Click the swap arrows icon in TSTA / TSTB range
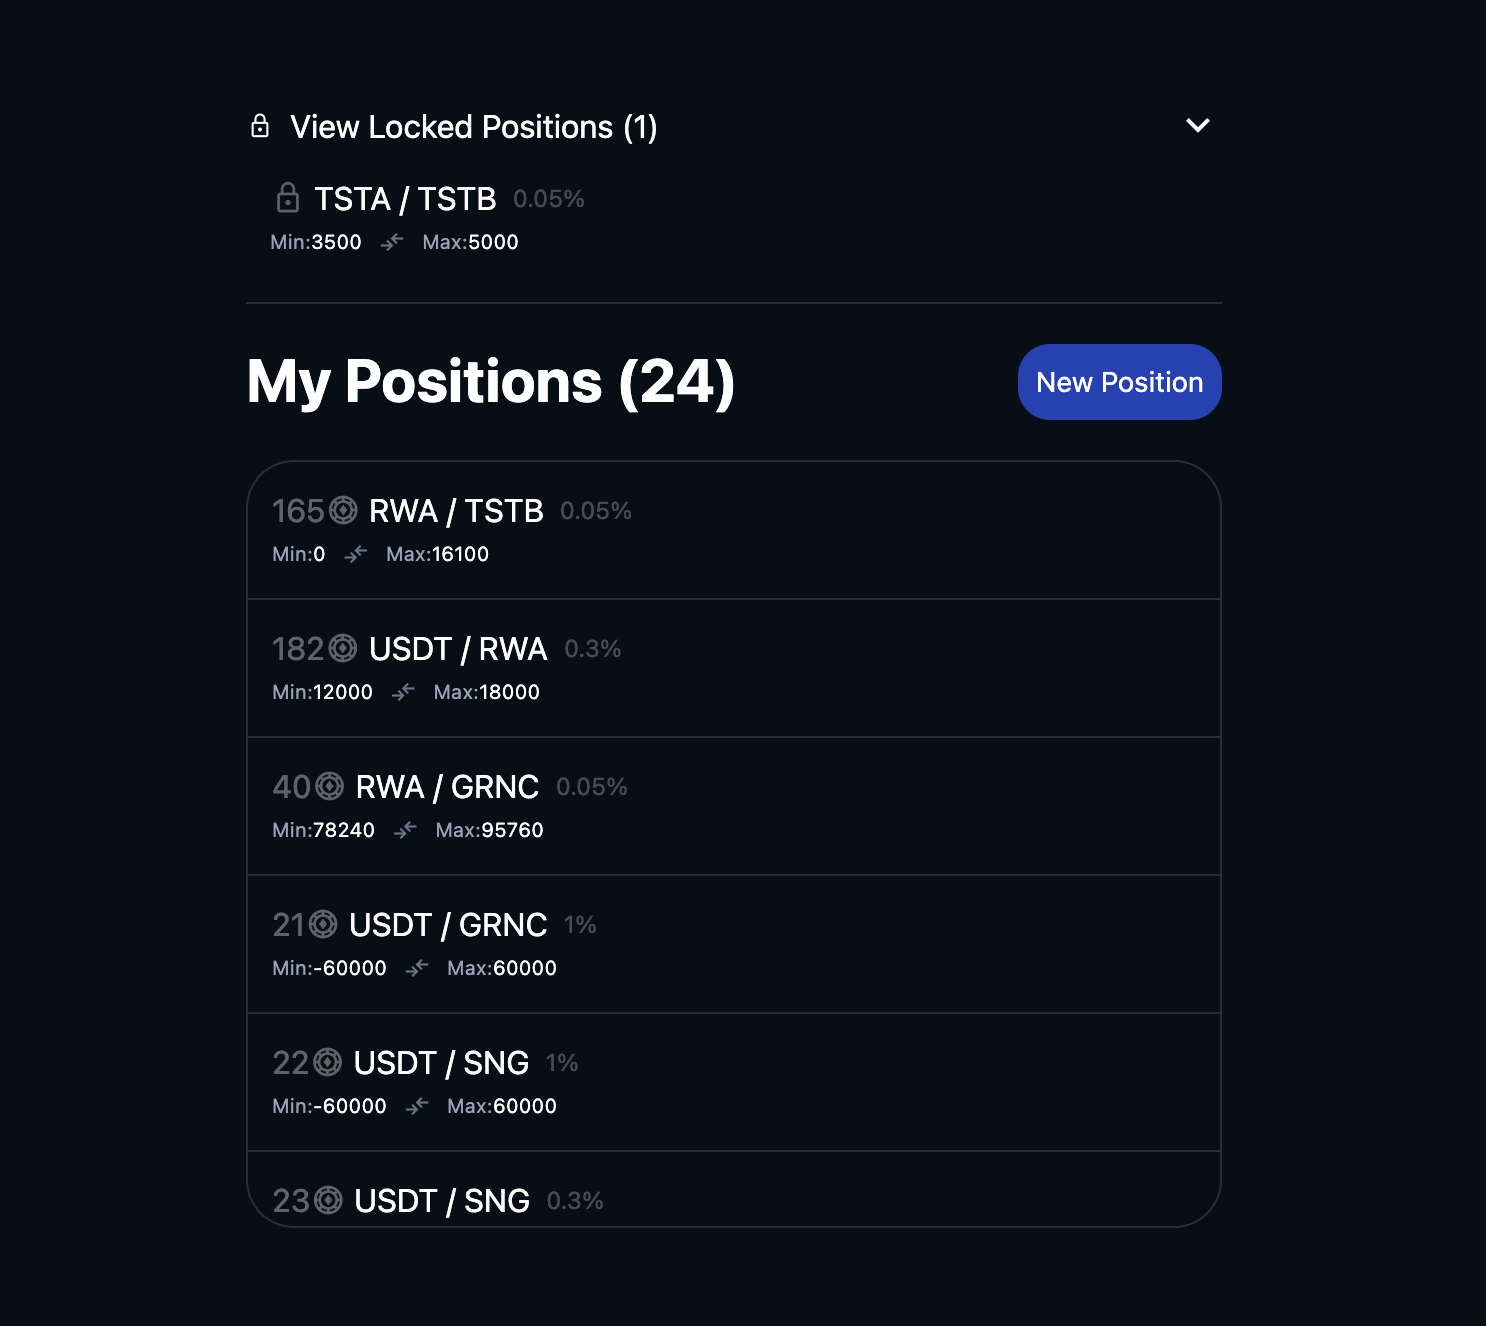The width and height of the screenshot is (1486, 1326). tap(392, 242)
